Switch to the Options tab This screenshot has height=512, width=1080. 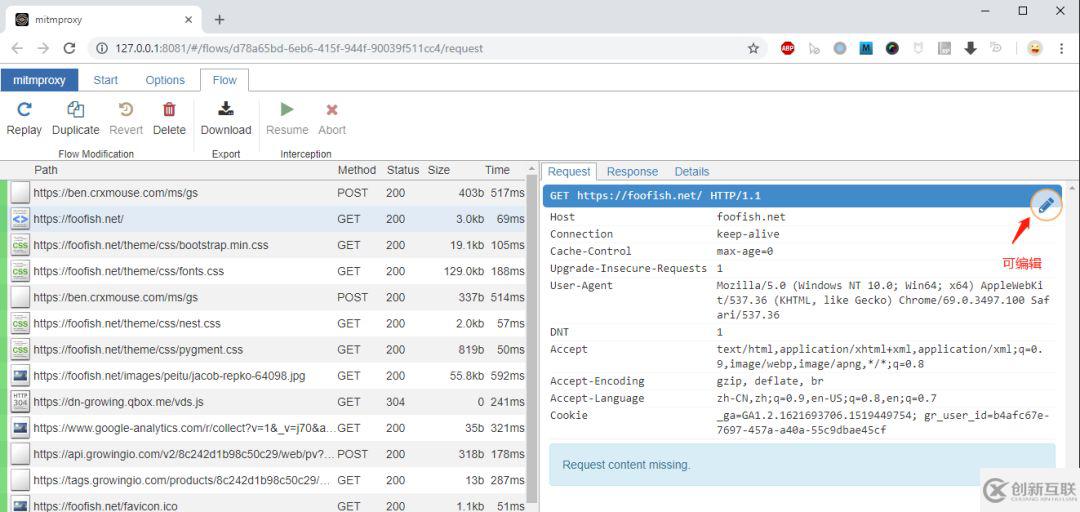click(165, 80)
